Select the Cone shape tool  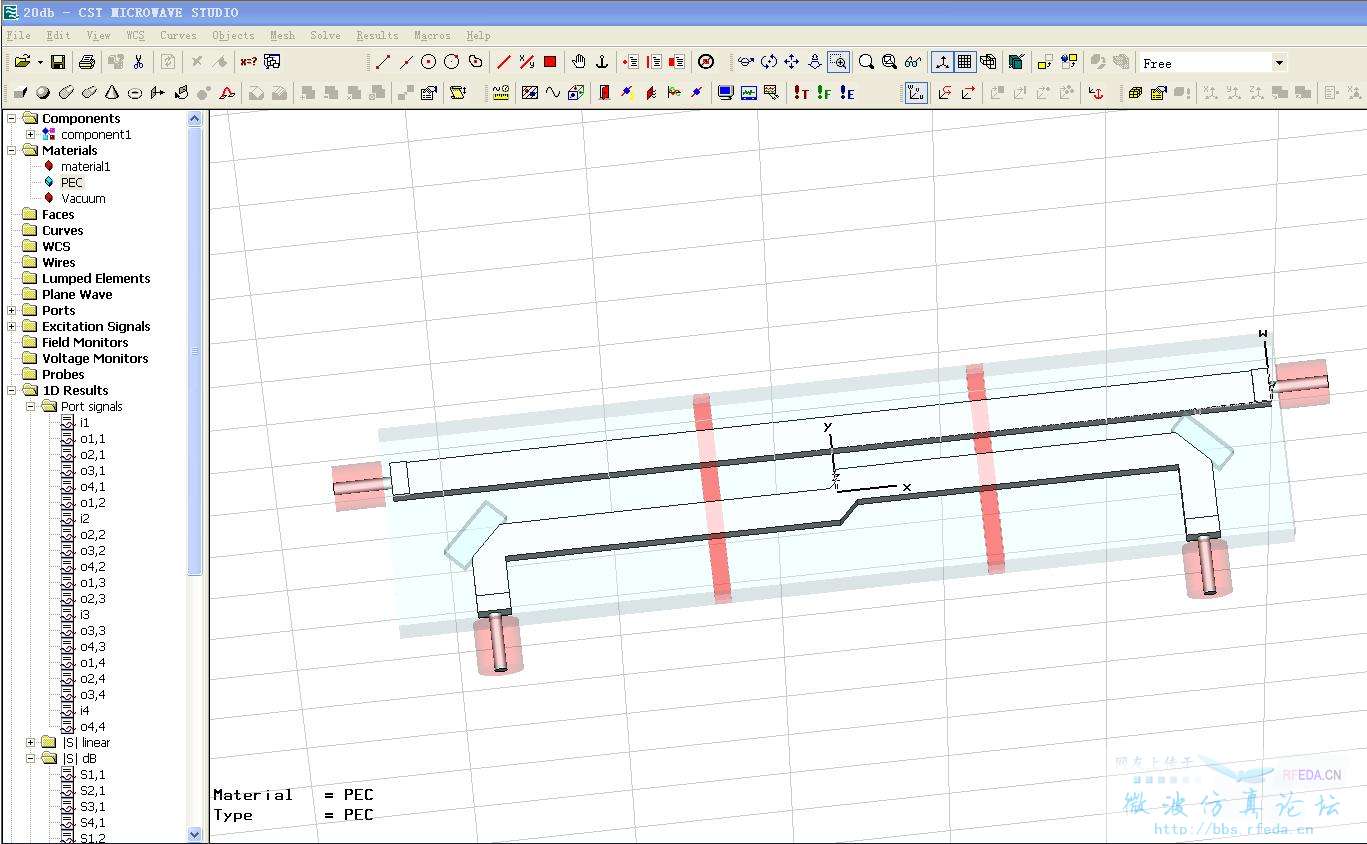(112, 93)
